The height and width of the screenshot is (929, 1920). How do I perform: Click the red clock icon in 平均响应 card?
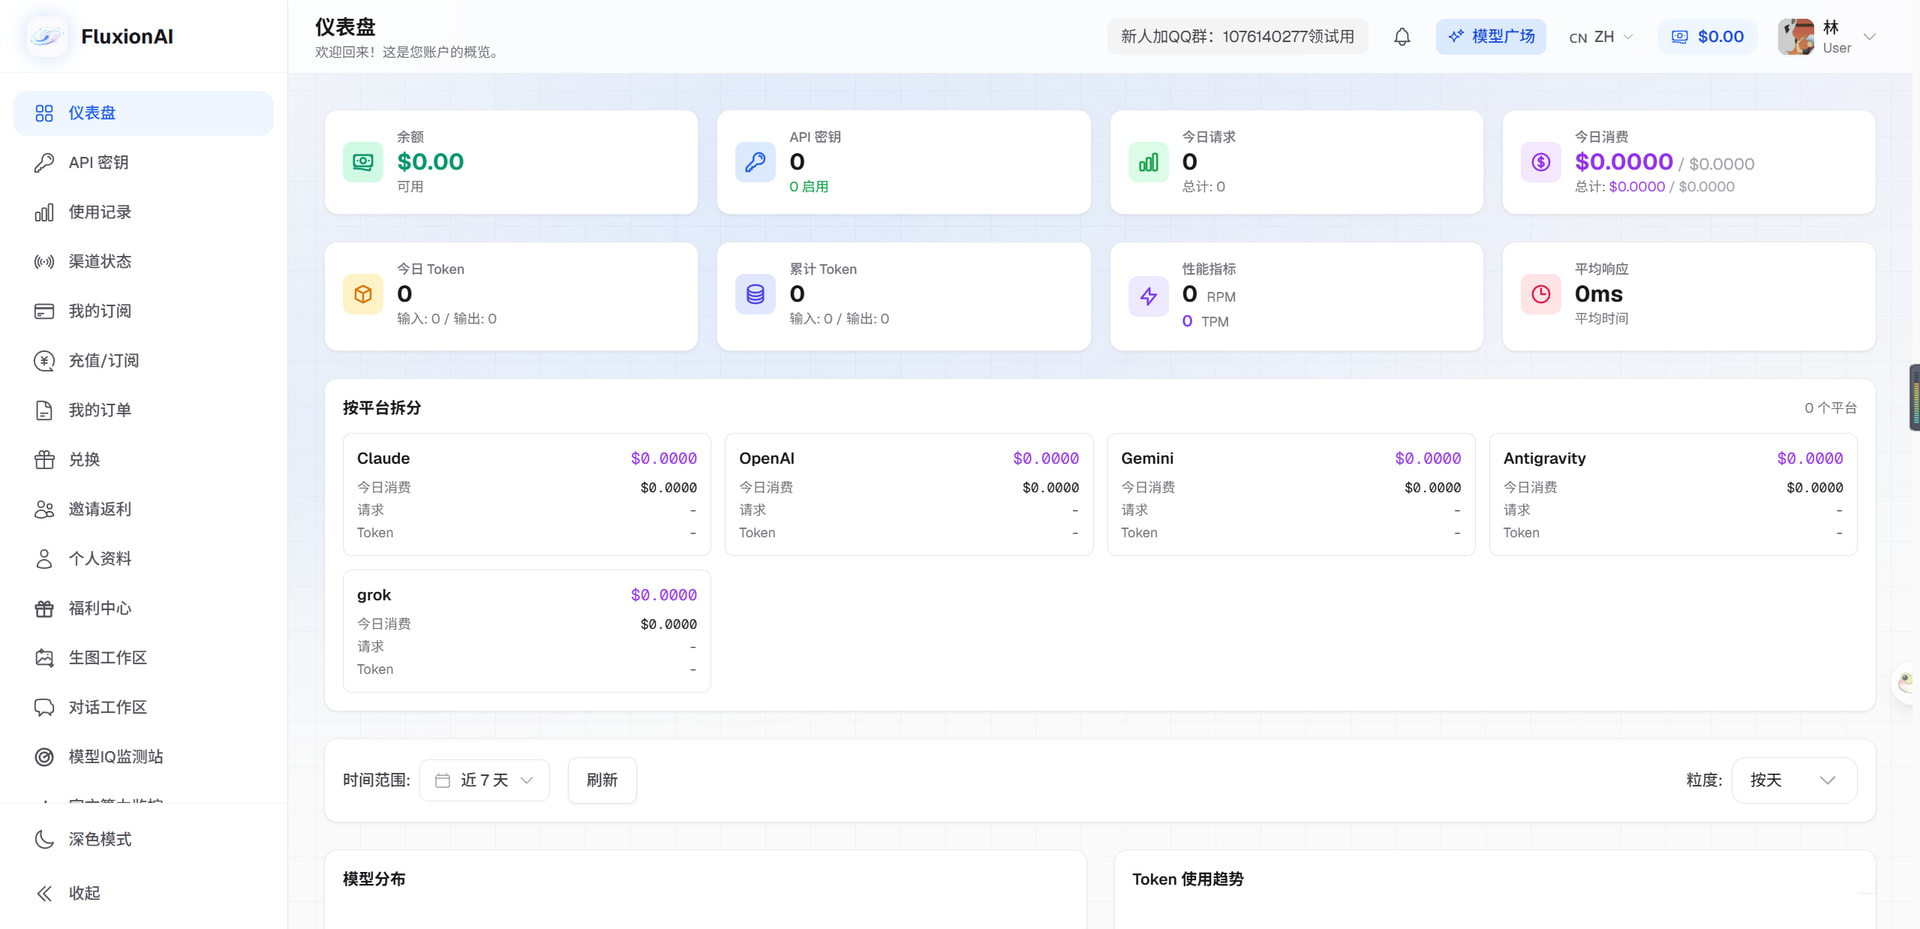coord(1541,295)
